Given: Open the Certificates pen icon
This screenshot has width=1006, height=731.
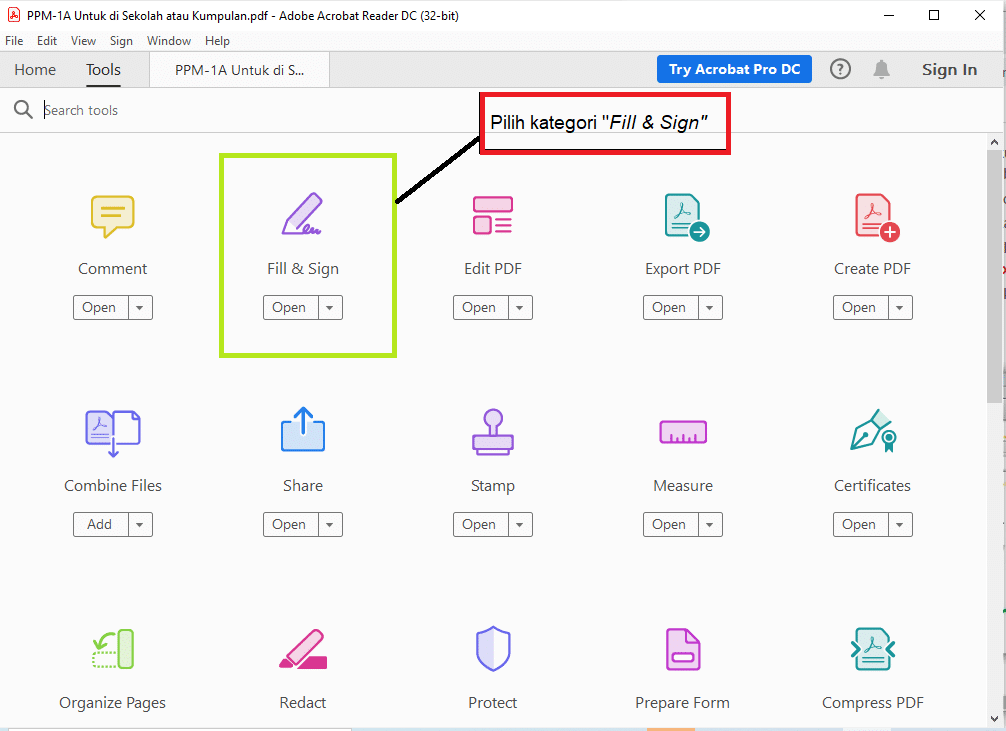Looking at the screenshot, I should 872,432.
